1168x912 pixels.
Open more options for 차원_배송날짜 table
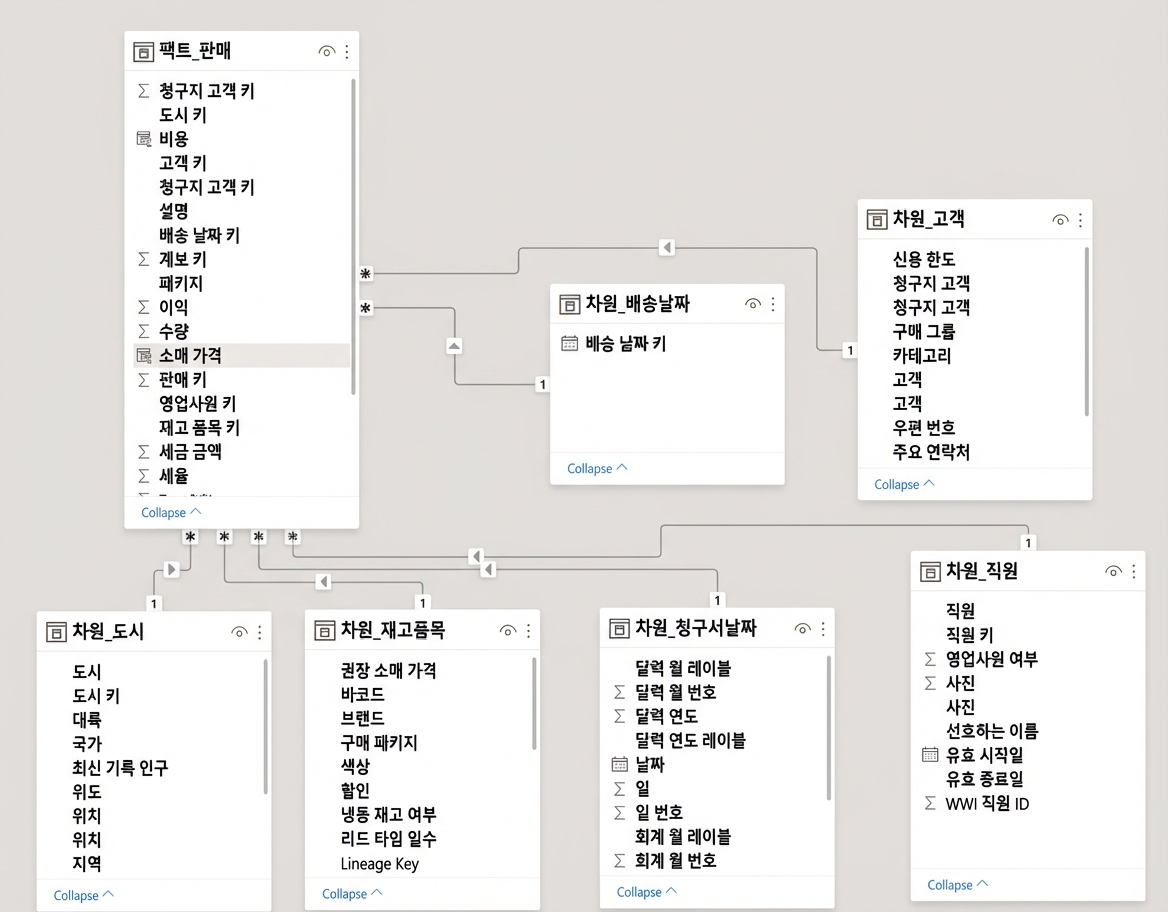[x=773, y=304]
